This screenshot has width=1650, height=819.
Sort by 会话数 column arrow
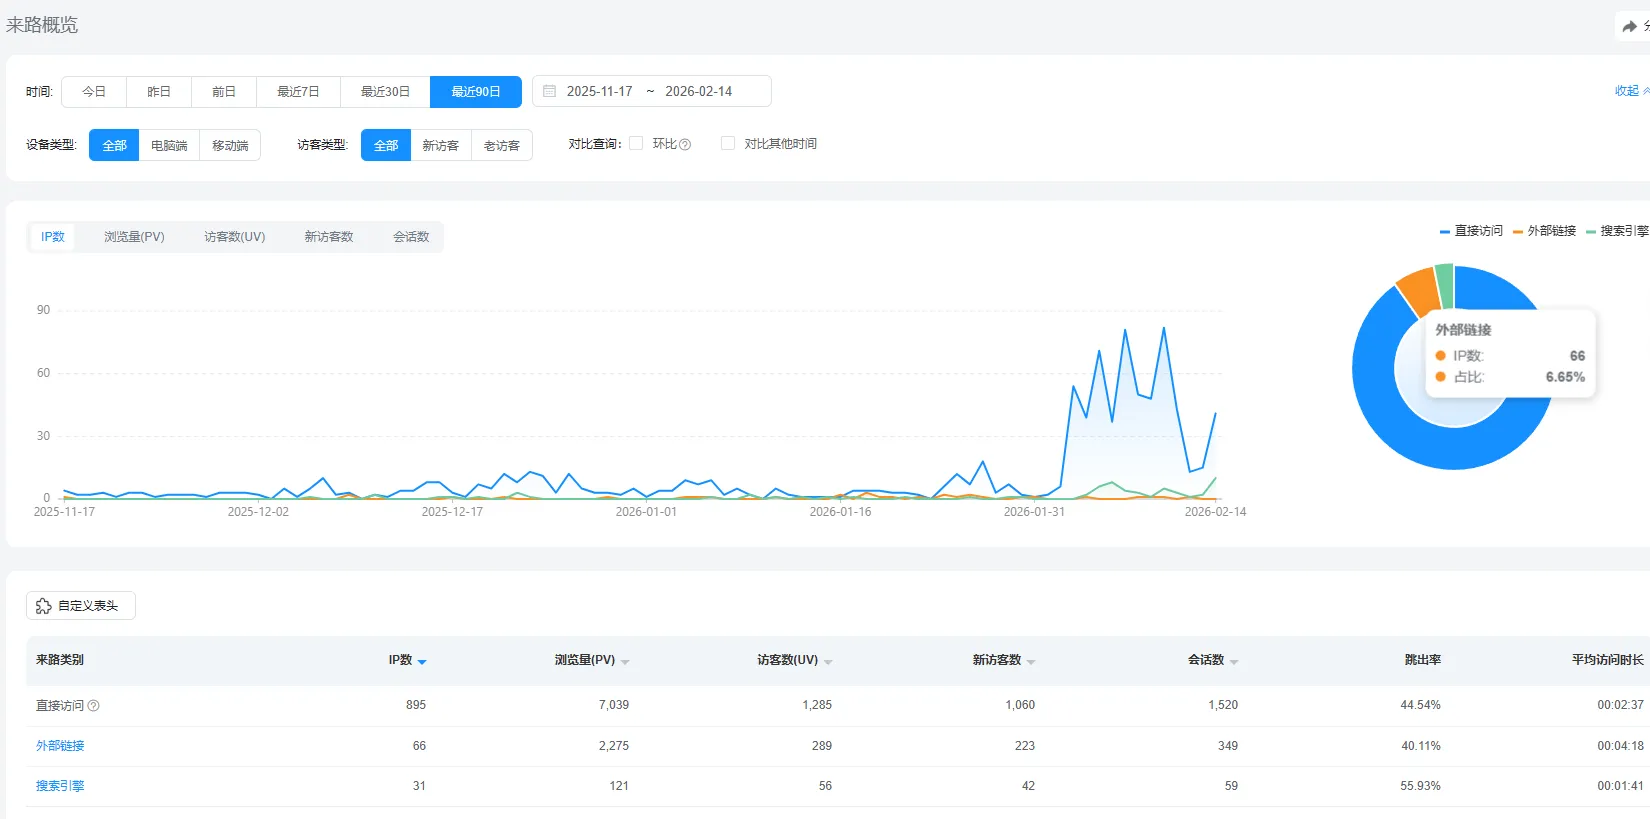[x=1234, y=661]
